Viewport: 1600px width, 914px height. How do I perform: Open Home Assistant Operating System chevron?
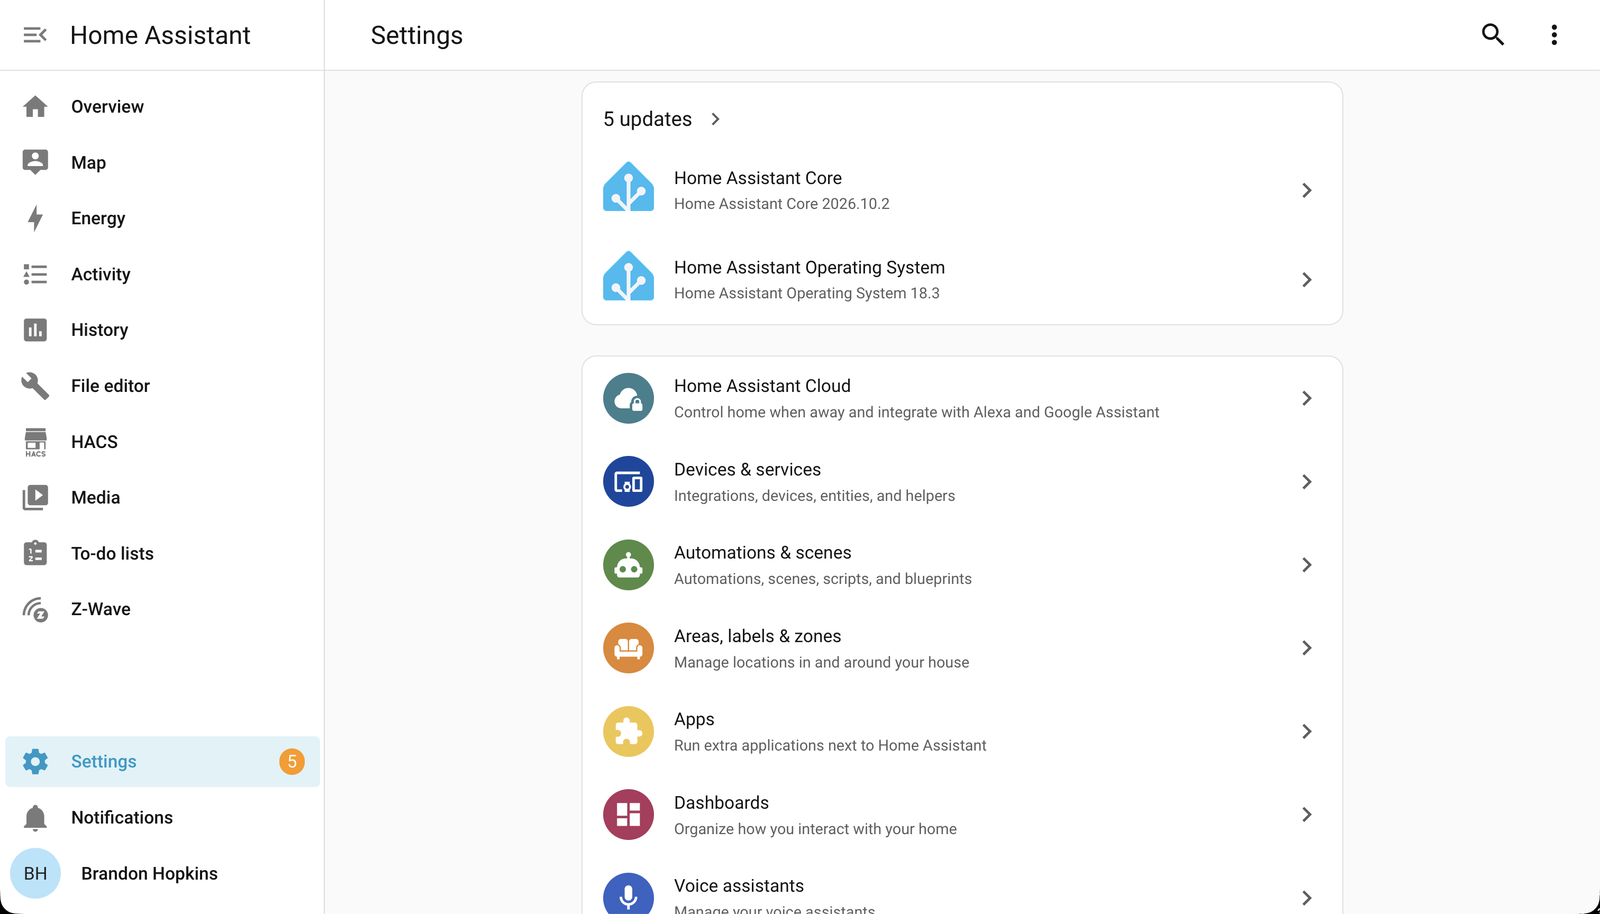[1306, 280]
